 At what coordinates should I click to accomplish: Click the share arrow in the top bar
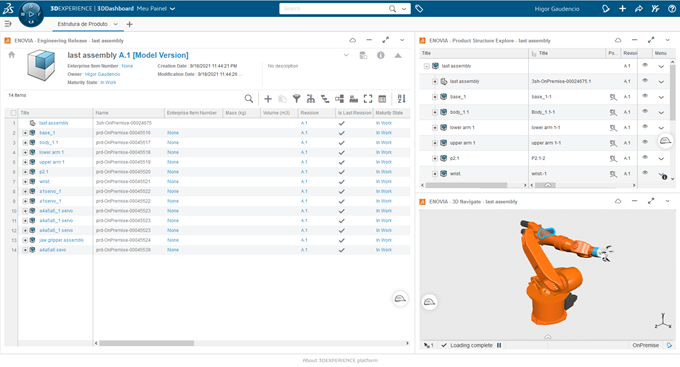tap(639, 9)
